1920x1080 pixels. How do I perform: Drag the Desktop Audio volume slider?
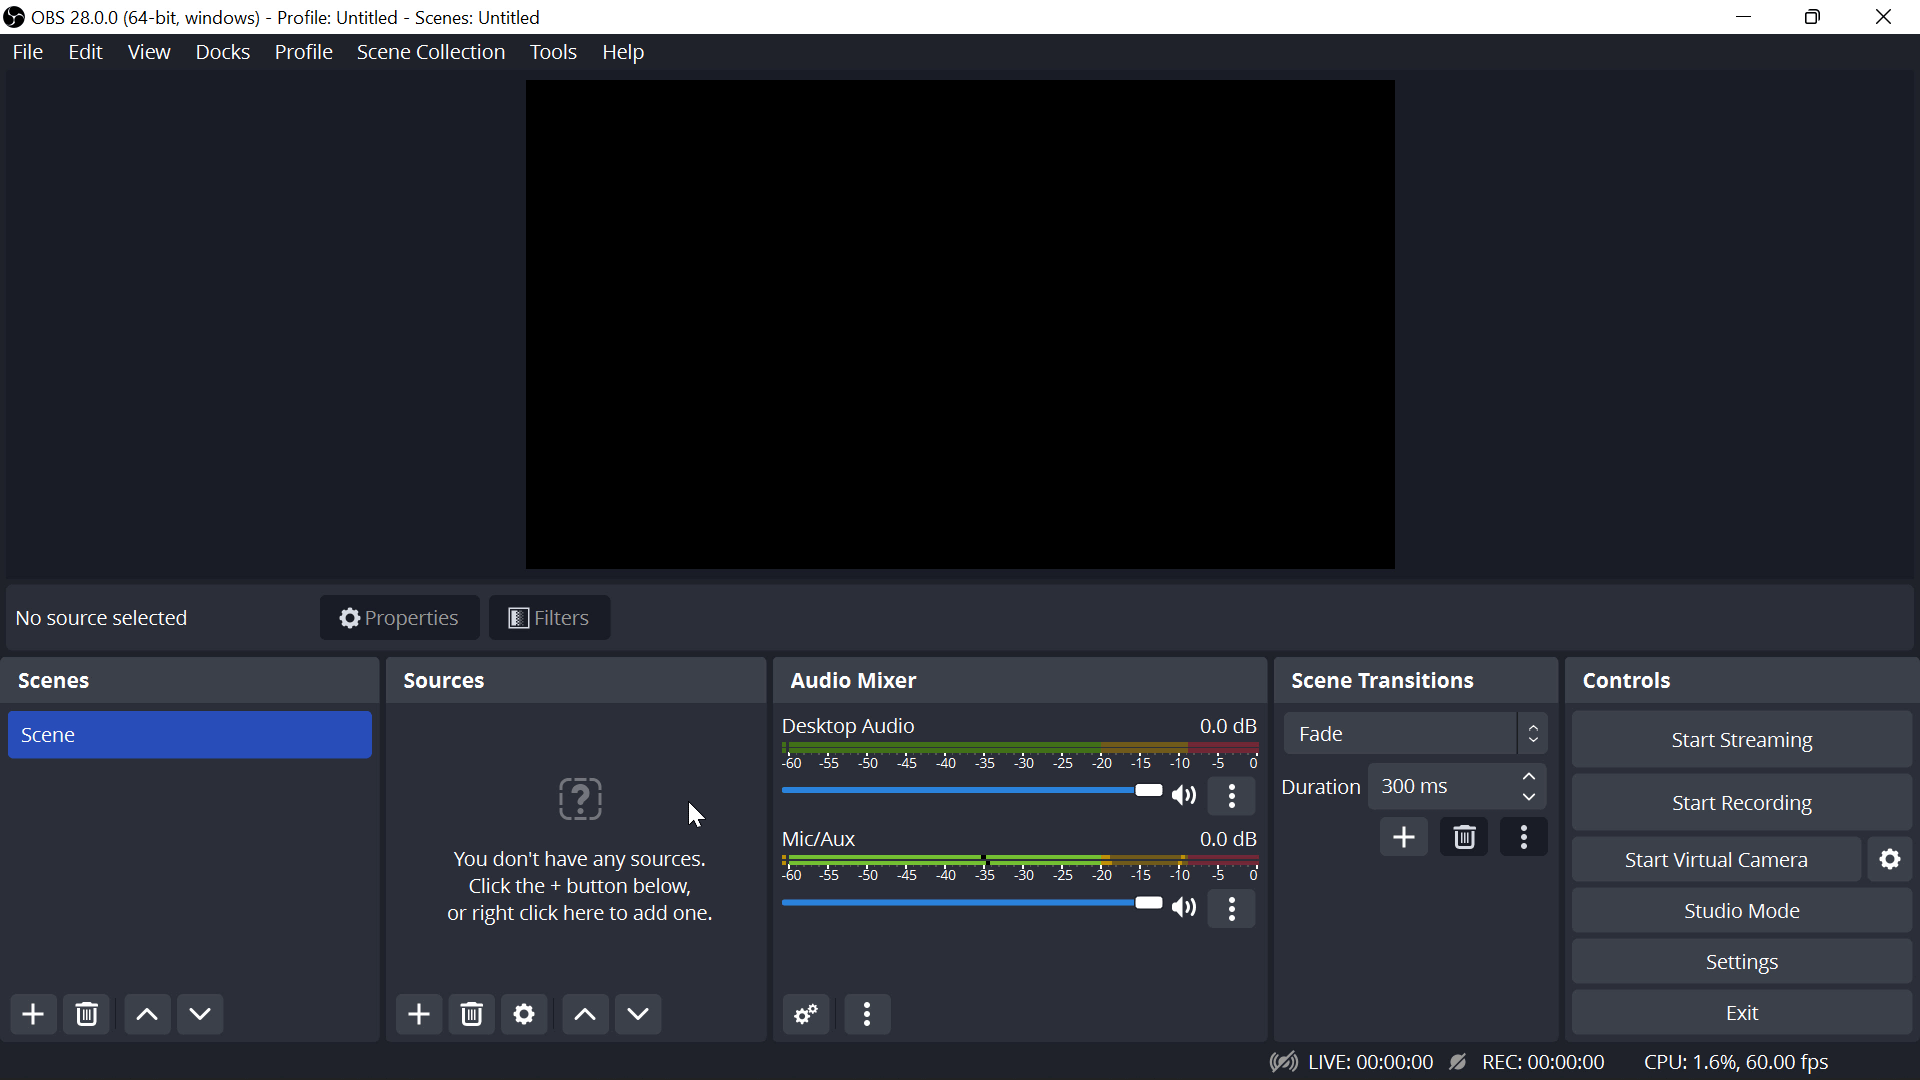coord(1147,791)
